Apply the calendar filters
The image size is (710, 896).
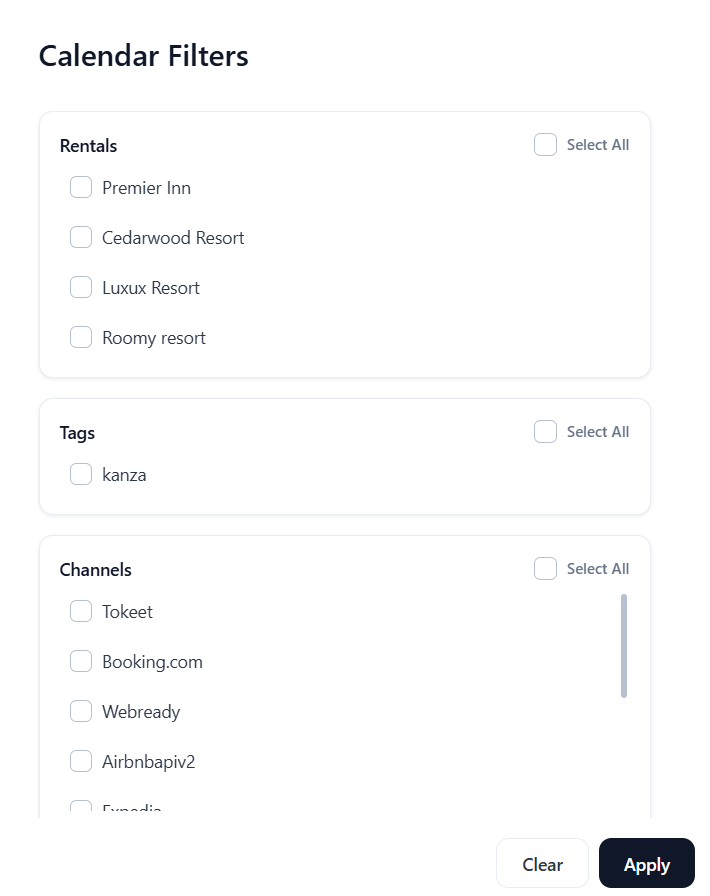pyautogui.click(x=647, y=863)
